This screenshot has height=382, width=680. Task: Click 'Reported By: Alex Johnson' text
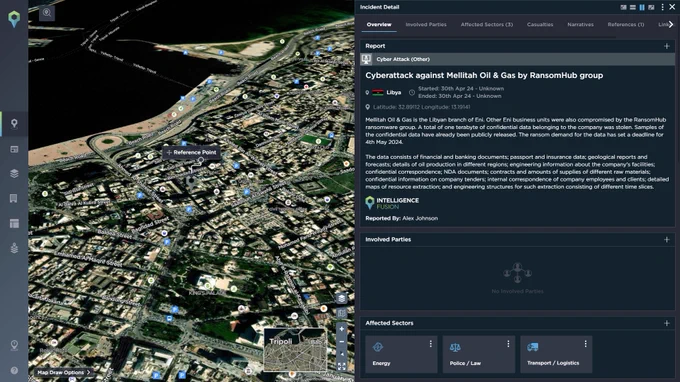[402, 219]
